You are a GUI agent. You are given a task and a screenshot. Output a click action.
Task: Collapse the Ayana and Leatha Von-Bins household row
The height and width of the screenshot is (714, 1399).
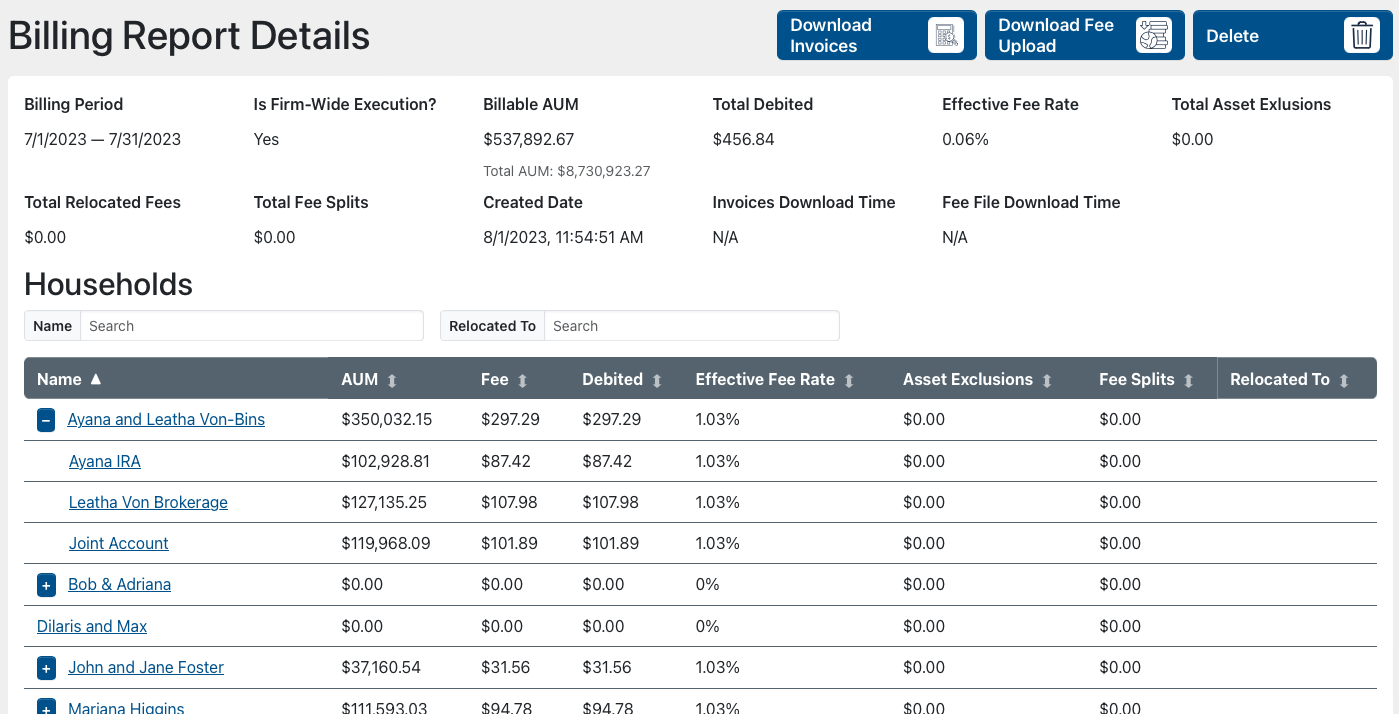(45, 420)
